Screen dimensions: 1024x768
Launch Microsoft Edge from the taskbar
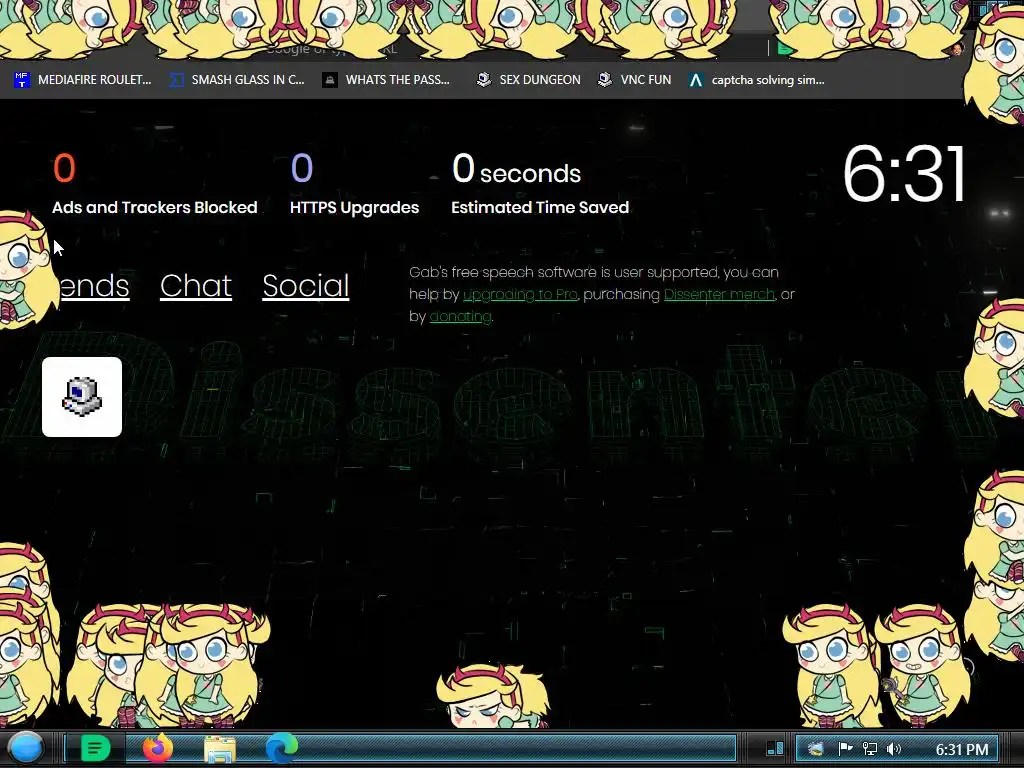pos(281,748)
